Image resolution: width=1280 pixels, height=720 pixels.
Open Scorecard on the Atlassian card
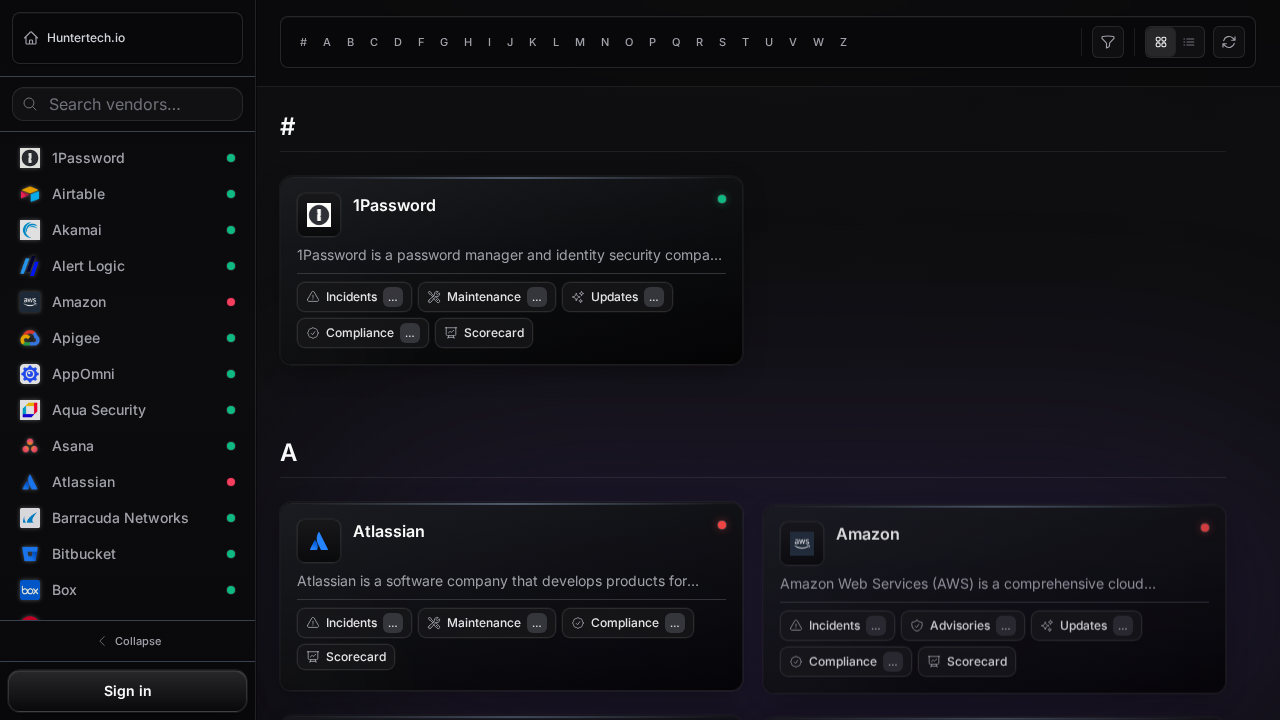coord(346,657)
